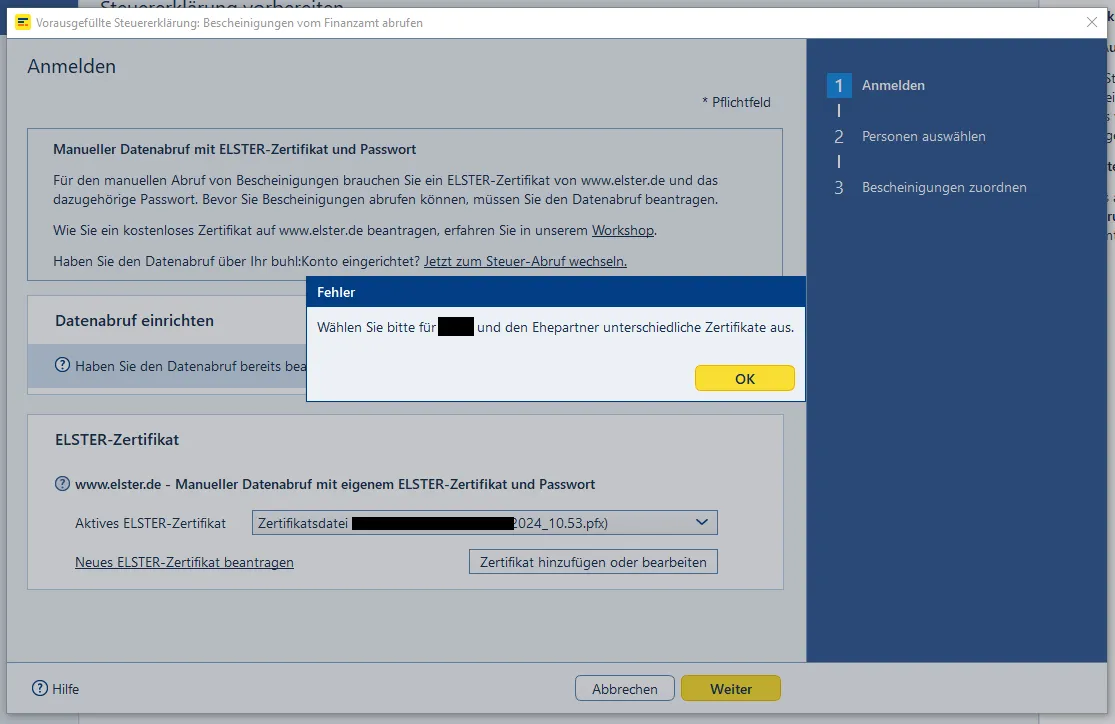Image resolution: width=1115 pixels, height=724 pixels.
Task: Click the yellow app icon in title bar
Action: tap(23, 22)
